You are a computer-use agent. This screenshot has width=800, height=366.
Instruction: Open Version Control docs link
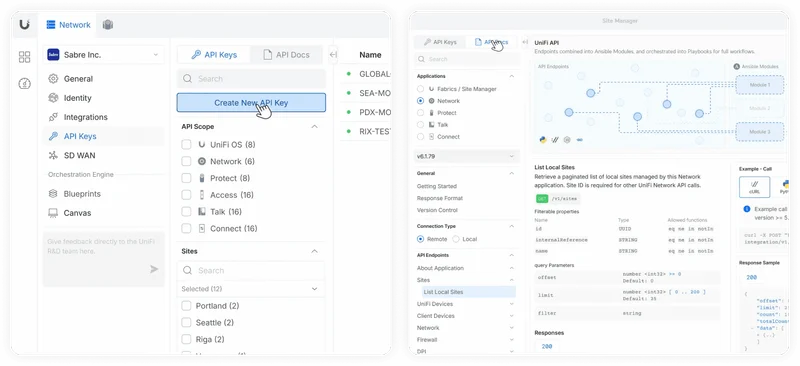click(437, 210)
